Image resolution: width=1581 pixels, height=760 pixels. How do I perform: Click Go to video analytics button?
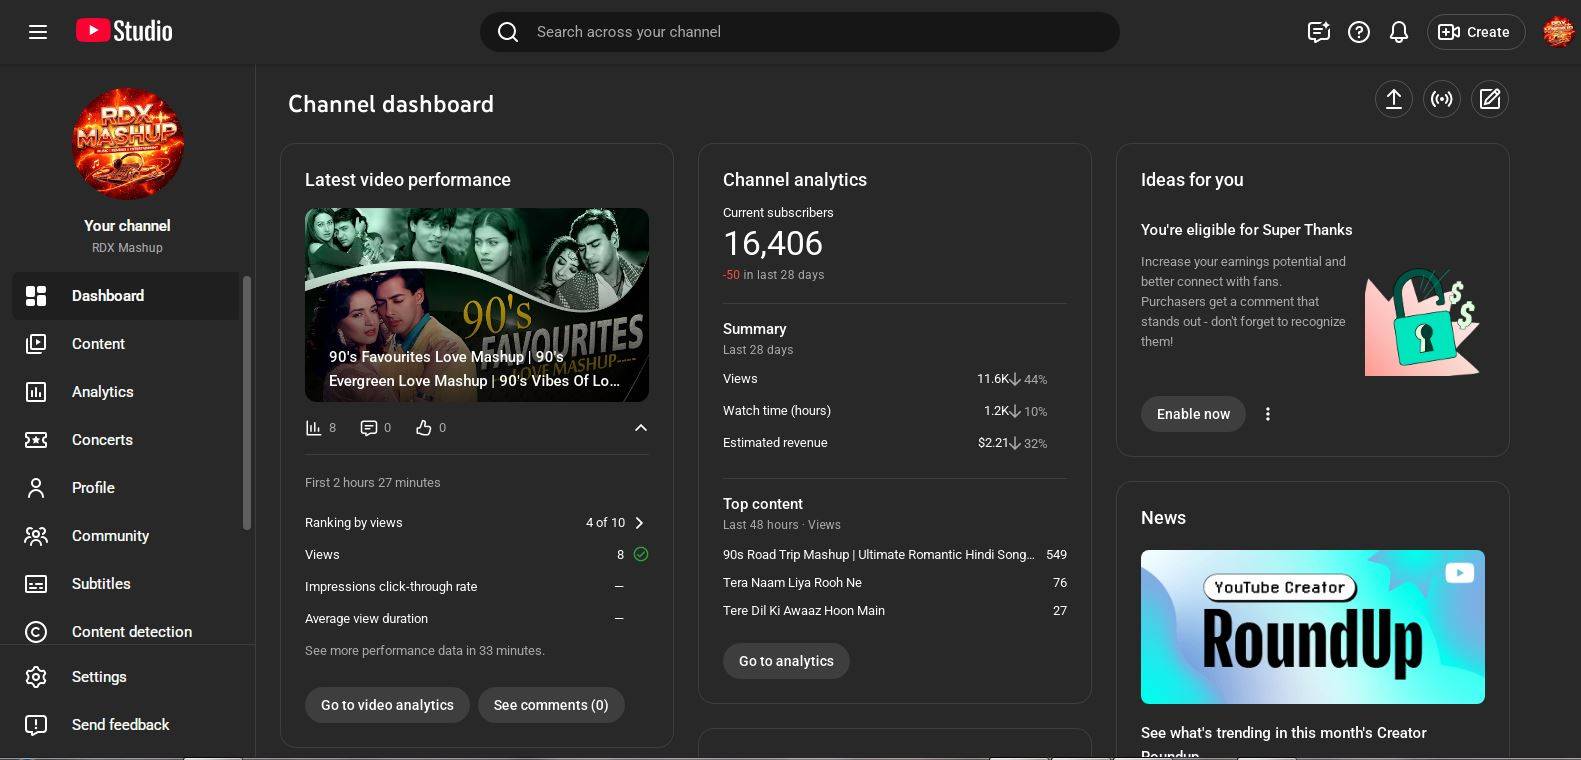click(x=387, y=705)
